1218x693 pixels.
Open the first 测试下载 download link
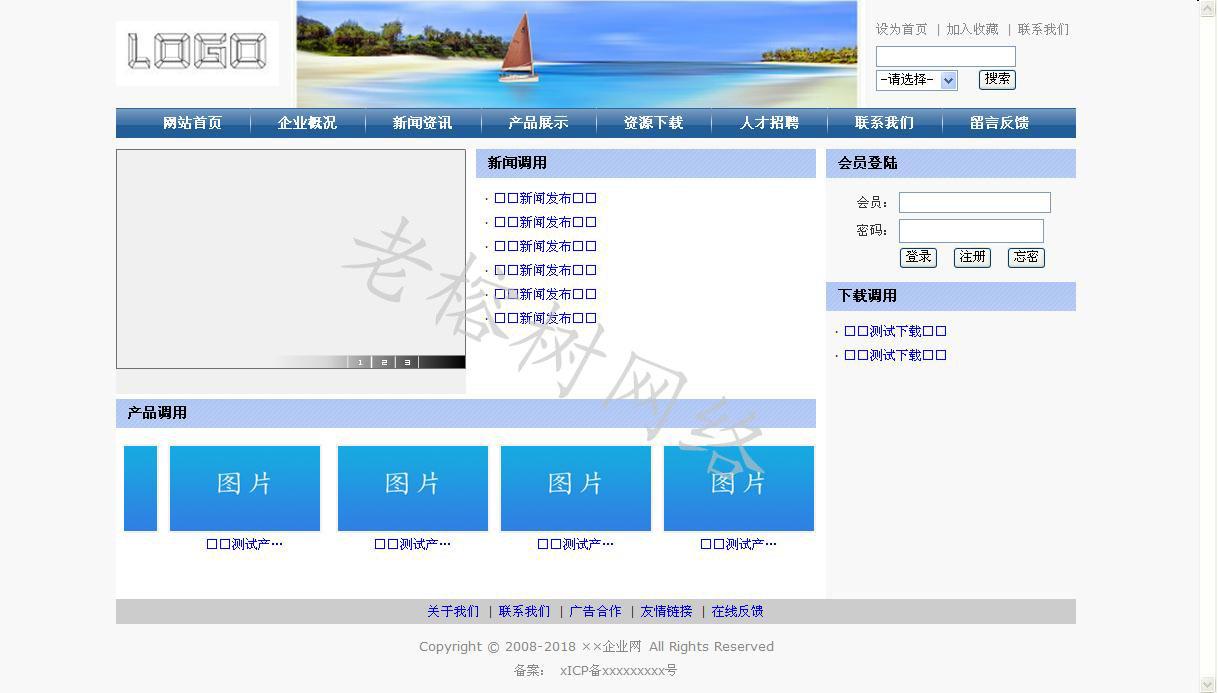[x=895, y=331]
